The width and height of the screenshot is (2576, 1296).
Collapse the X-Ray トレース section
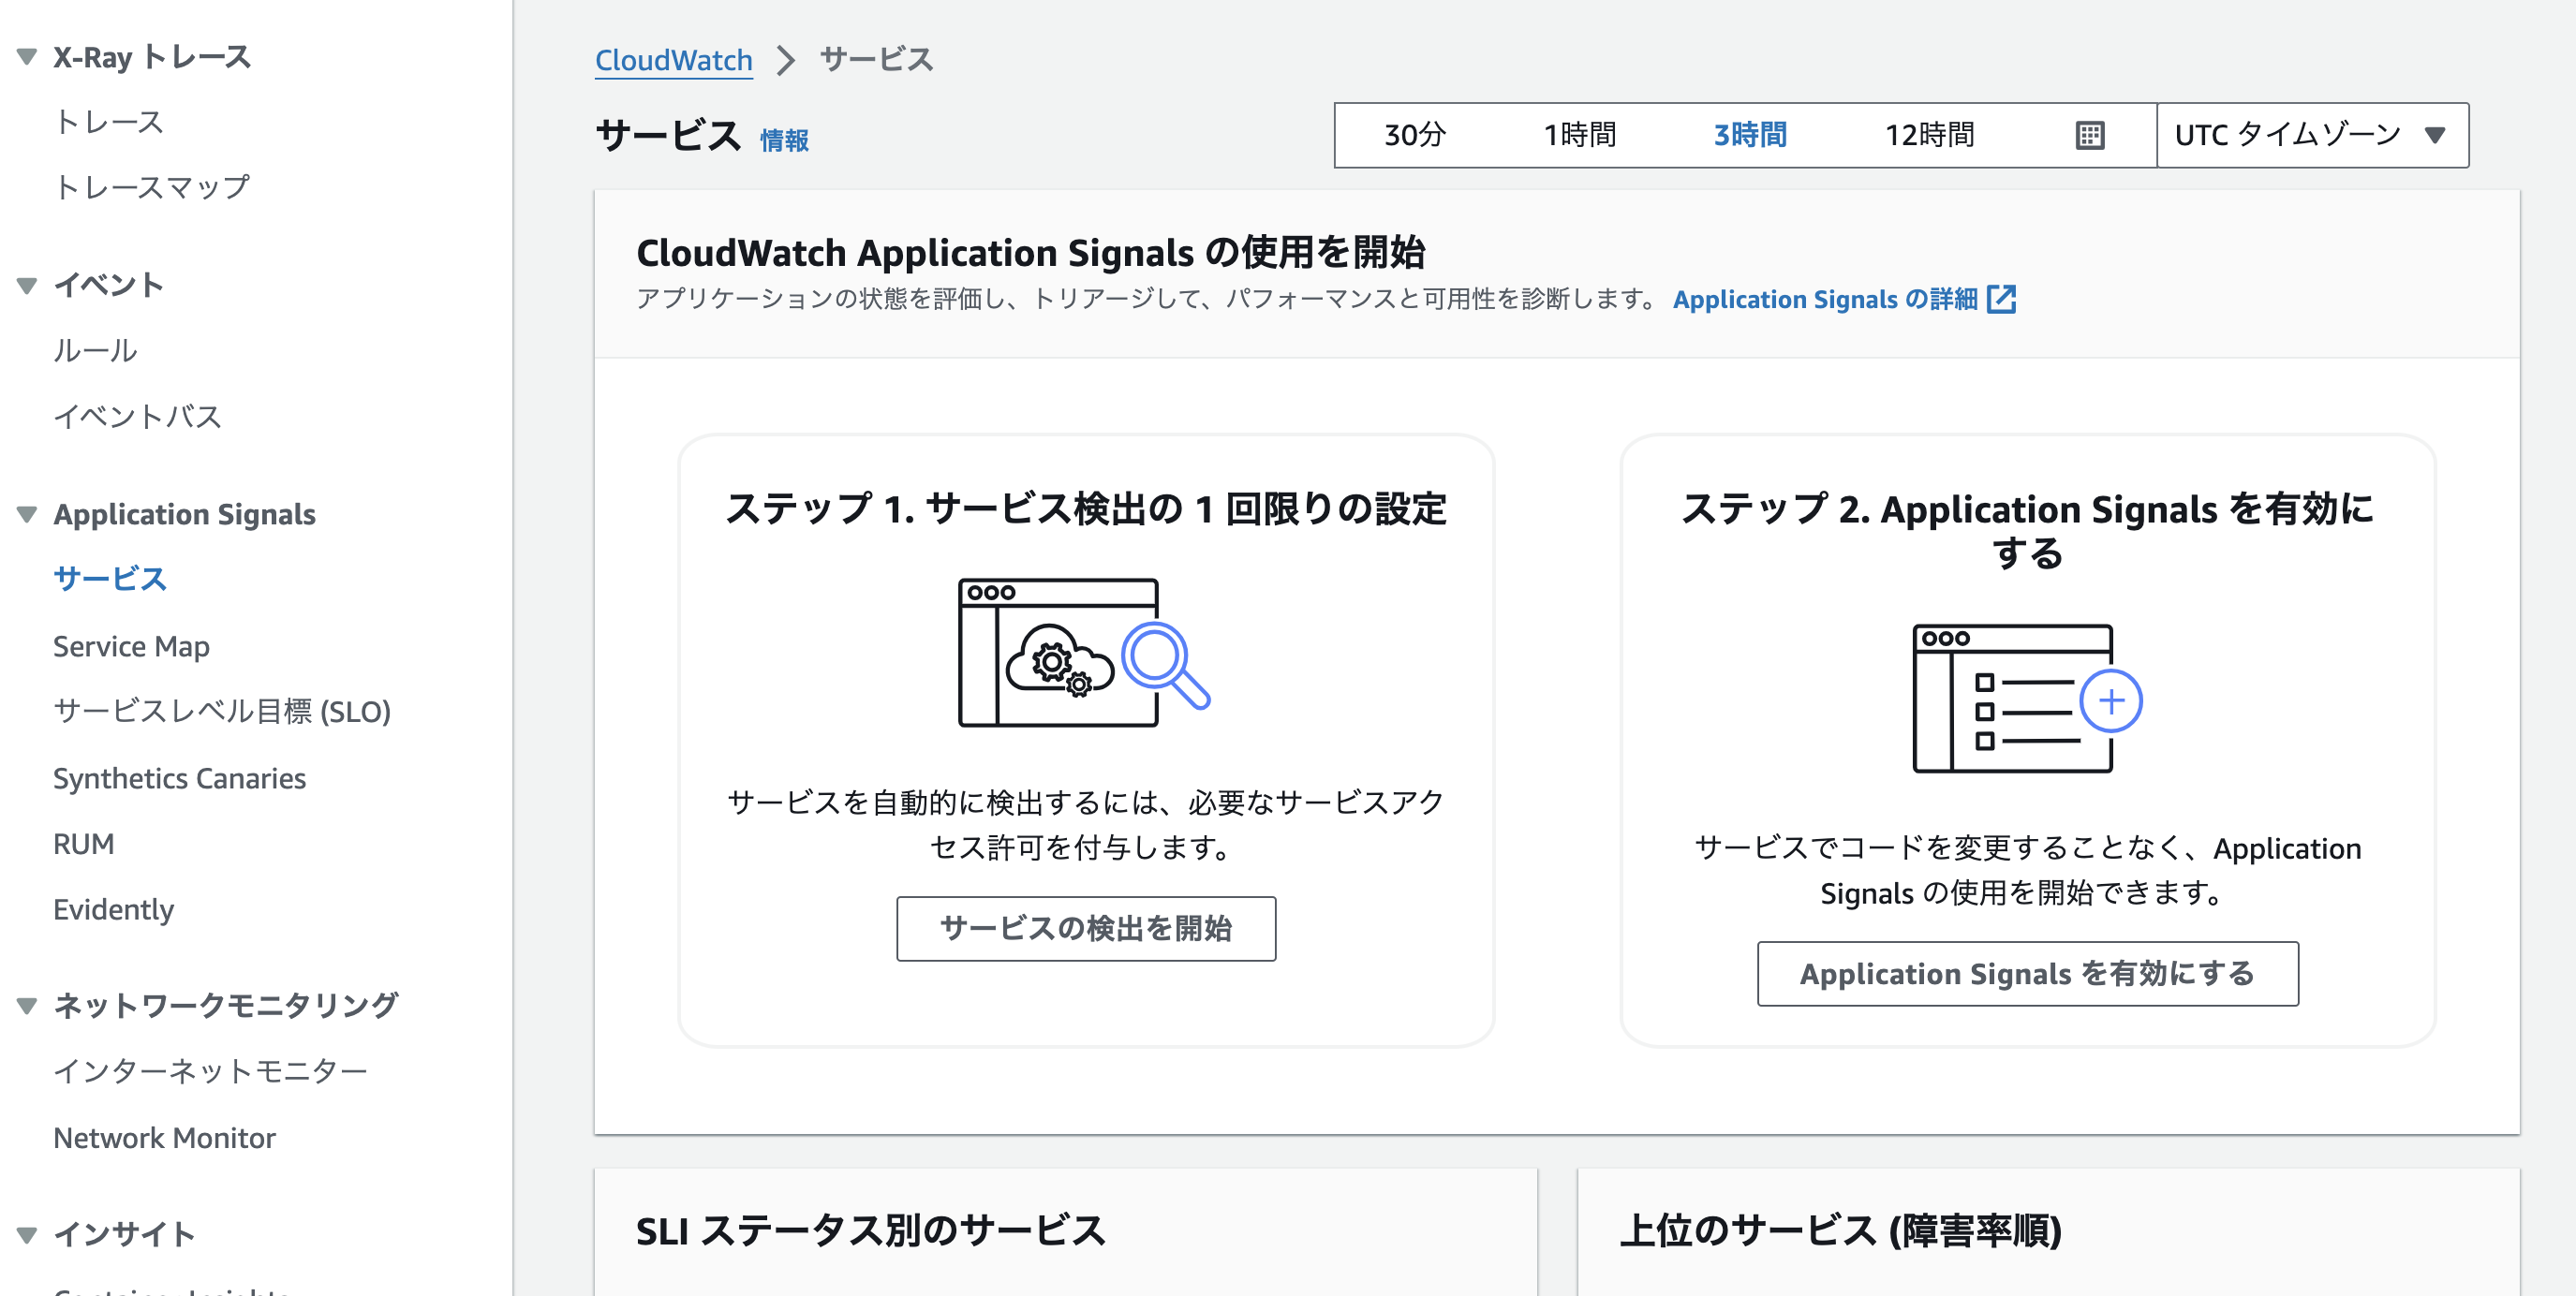(28, 57)
